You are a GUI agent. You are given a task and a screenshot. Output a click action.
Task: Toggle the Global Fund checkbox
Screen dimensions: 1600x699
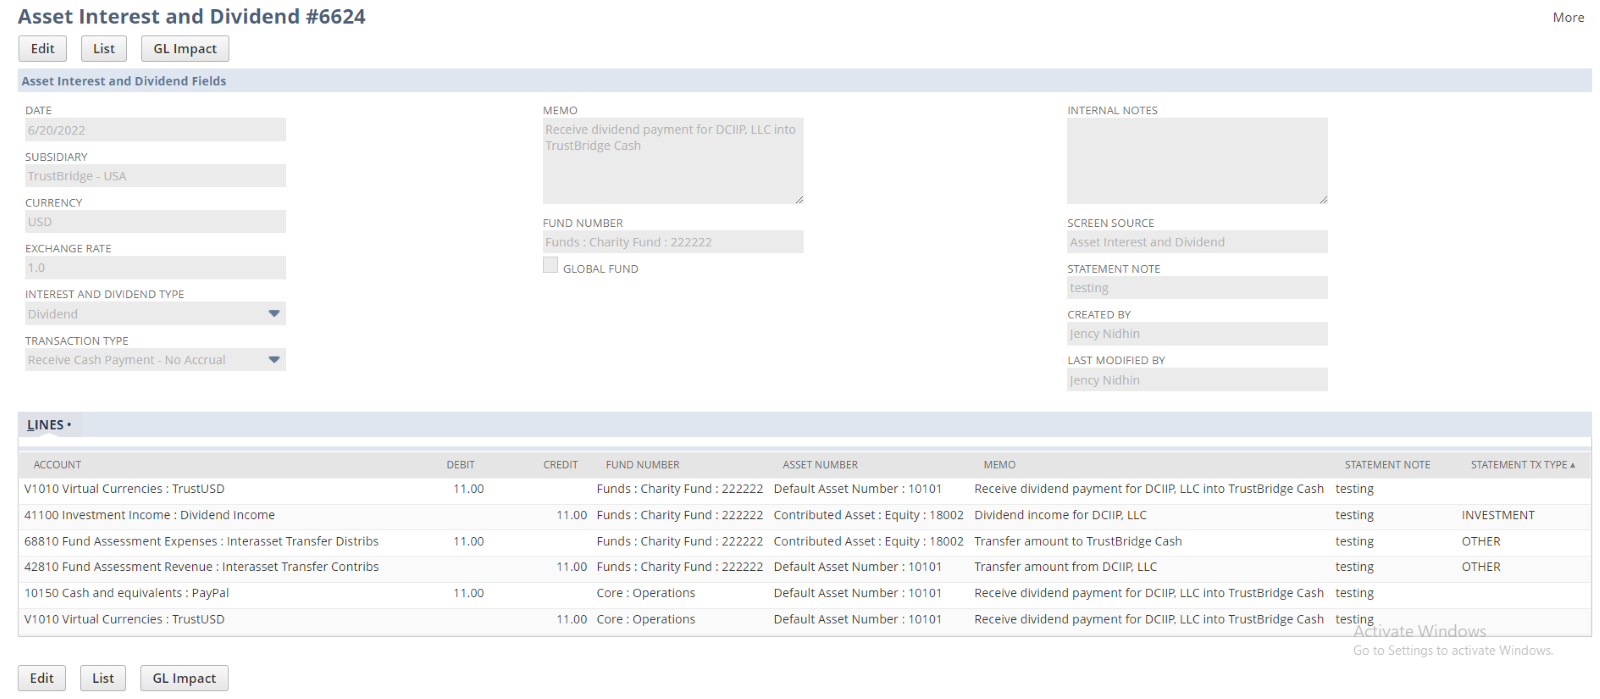click(x=550, y=265)
